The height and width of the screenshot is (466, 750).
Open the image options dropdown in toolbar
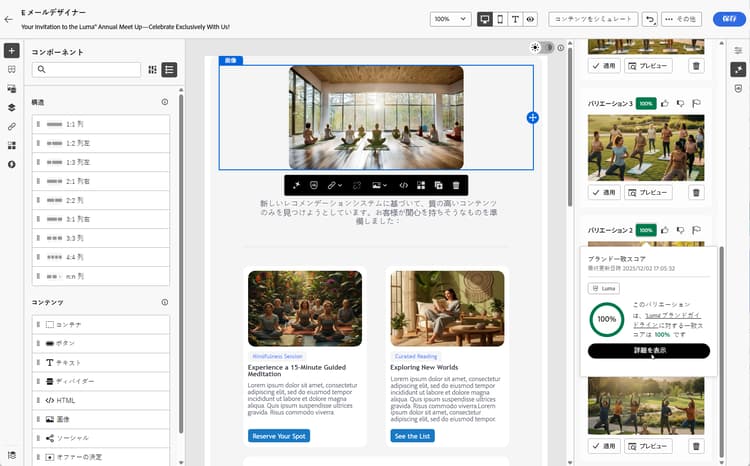[x=379, y=185]
